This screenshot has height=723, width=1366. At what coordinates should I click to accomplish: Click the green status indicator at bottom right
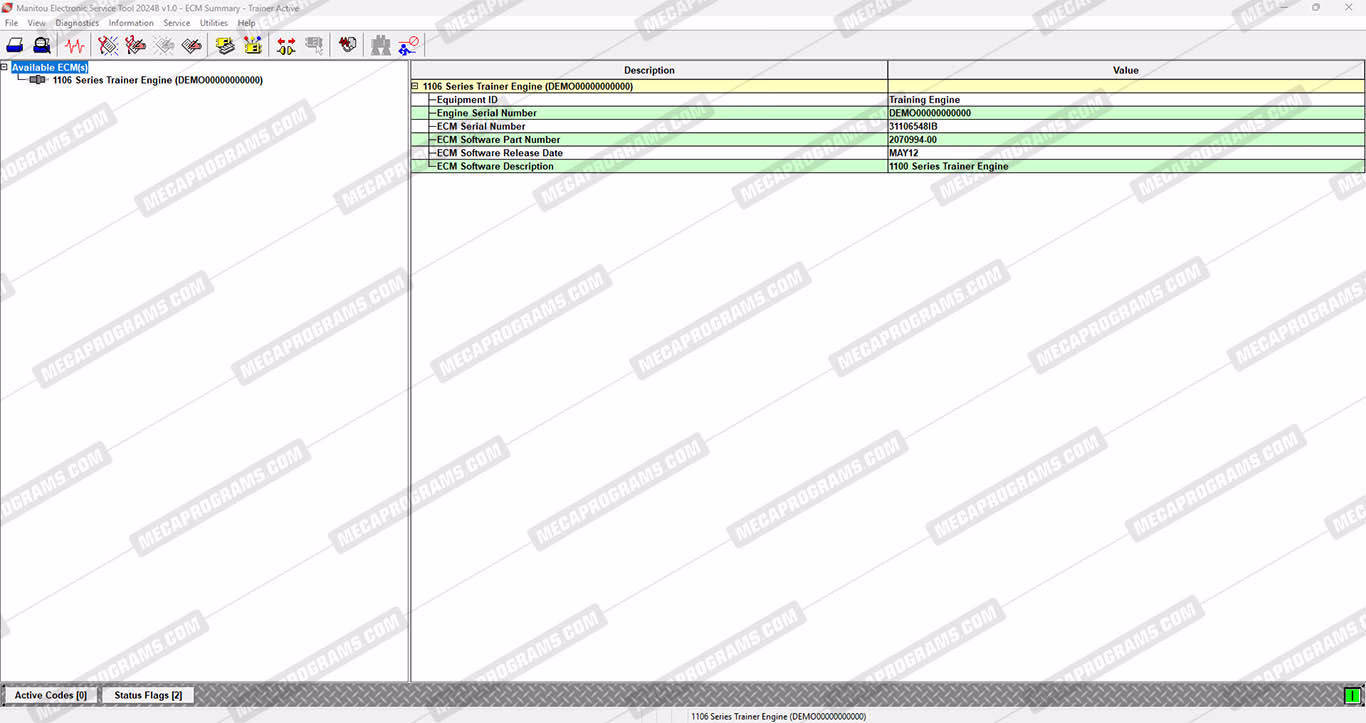pos(1352,695)
